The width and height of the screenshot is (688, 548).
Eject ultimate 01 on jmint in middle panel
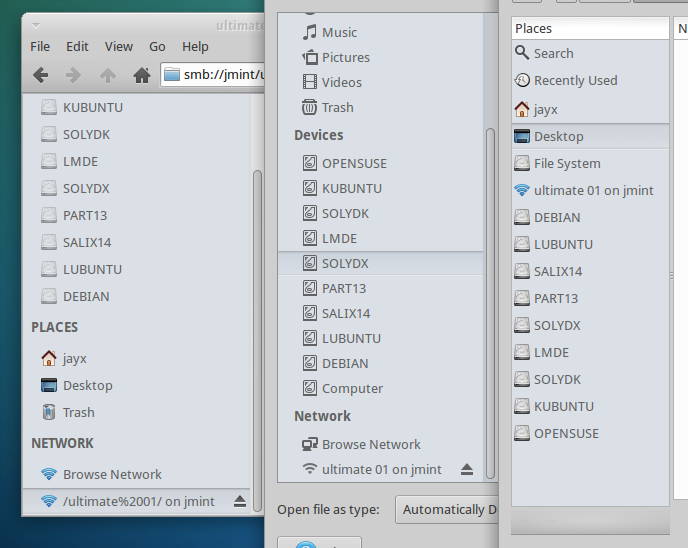(x=466, y=469)
